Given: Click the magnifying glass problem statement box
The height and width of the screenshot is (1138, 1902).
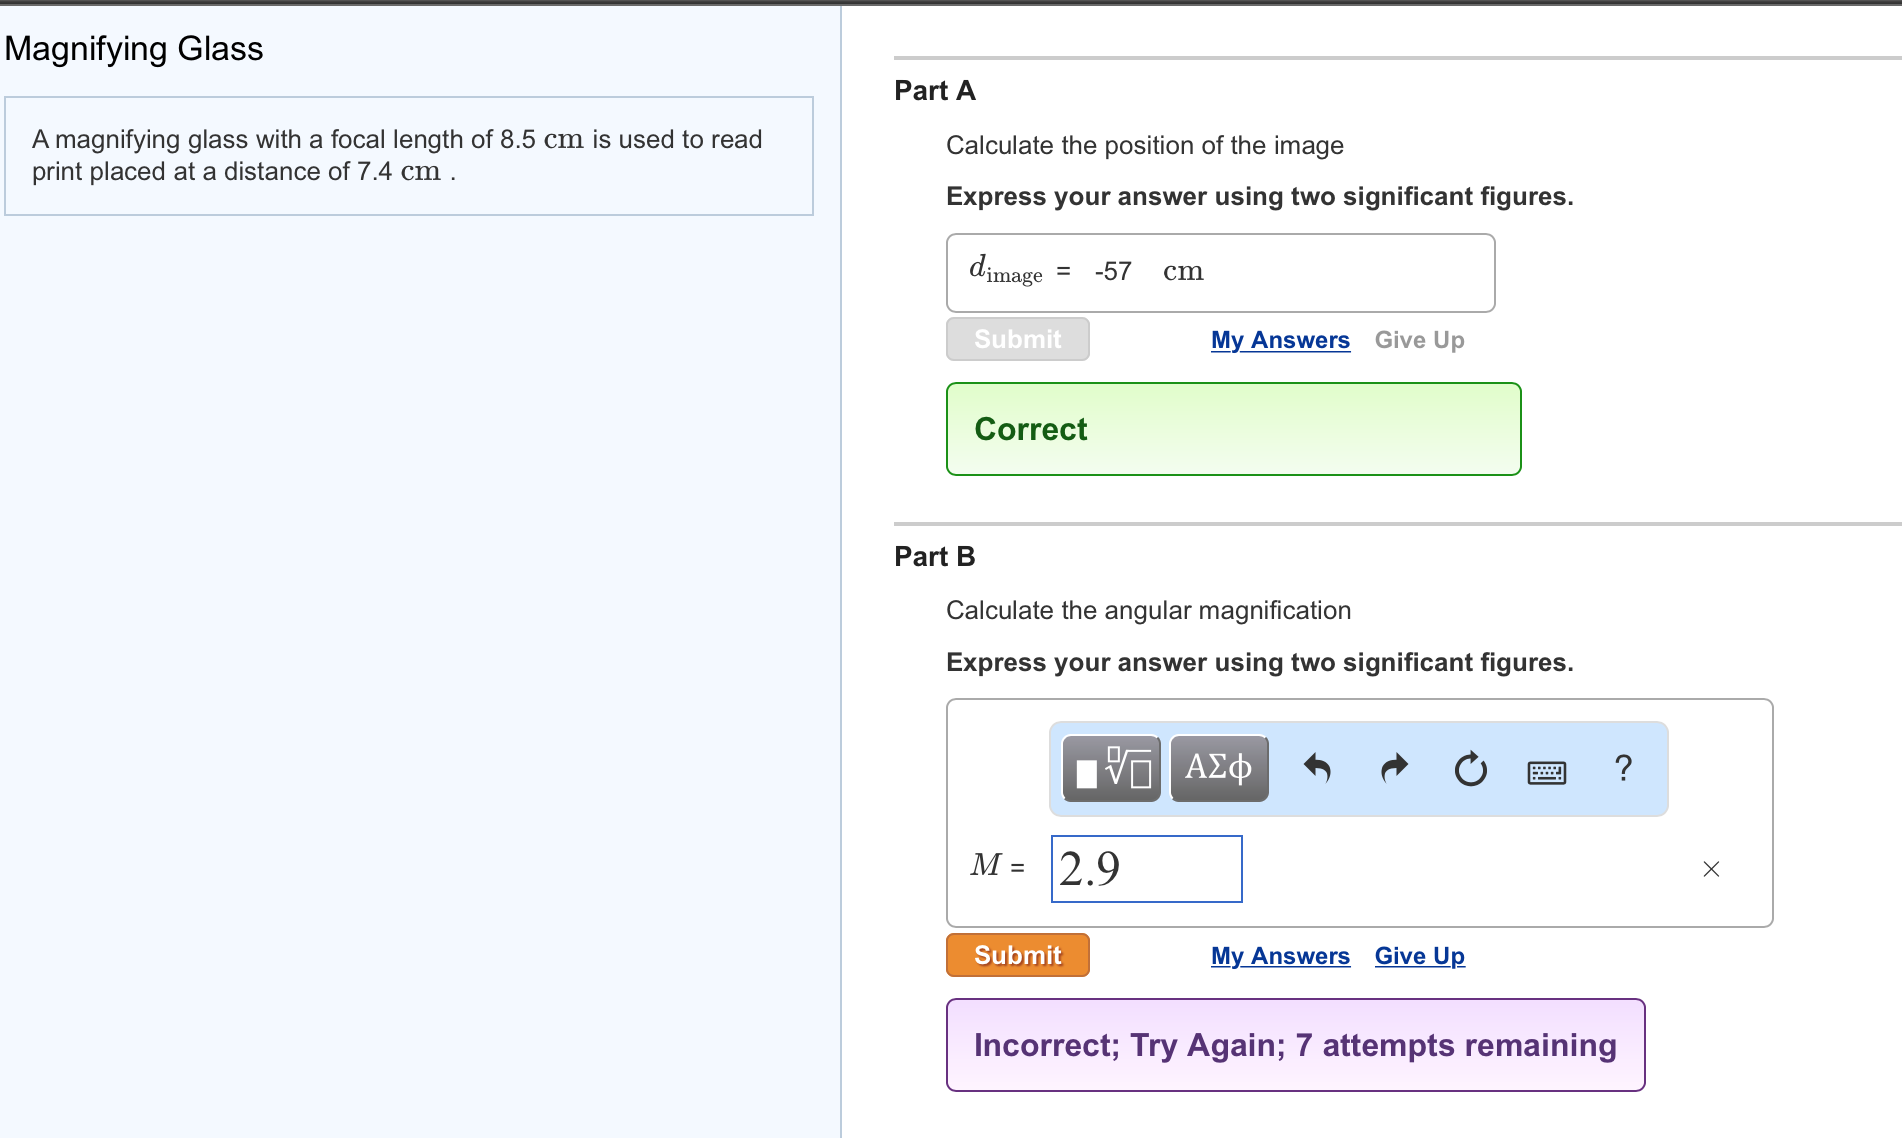Looking at the screenshot, I should pyautogui.click(x=408, y=156).
